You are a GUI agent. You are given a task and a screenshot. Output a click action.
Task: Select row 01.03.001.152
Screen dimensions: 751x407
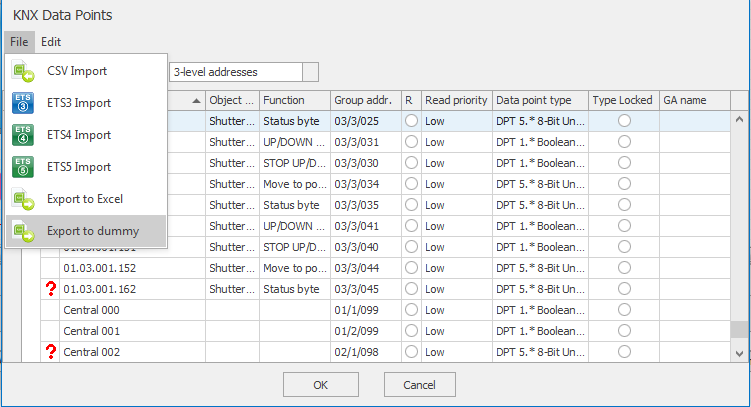coord(386,268)
